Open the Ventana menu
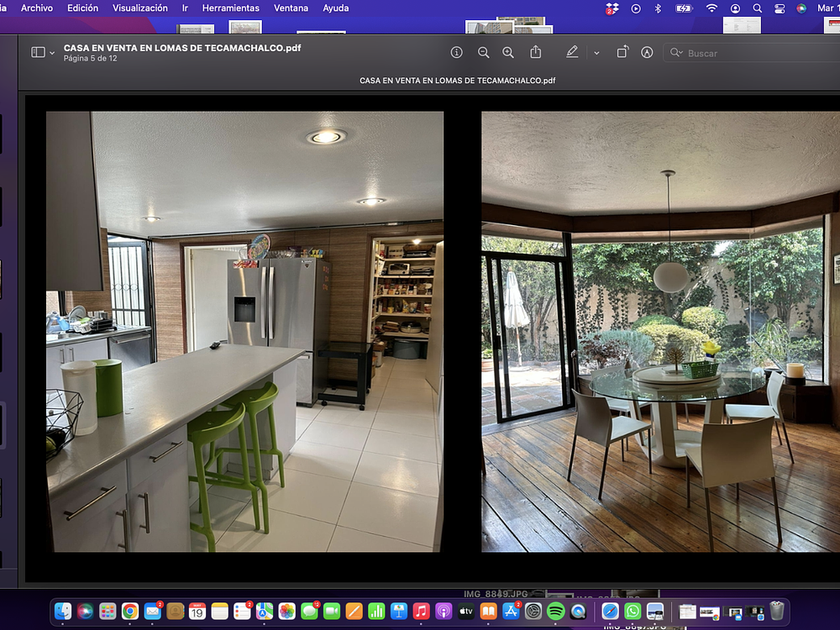Screen dimensions: 840x630 pos(291,8)
